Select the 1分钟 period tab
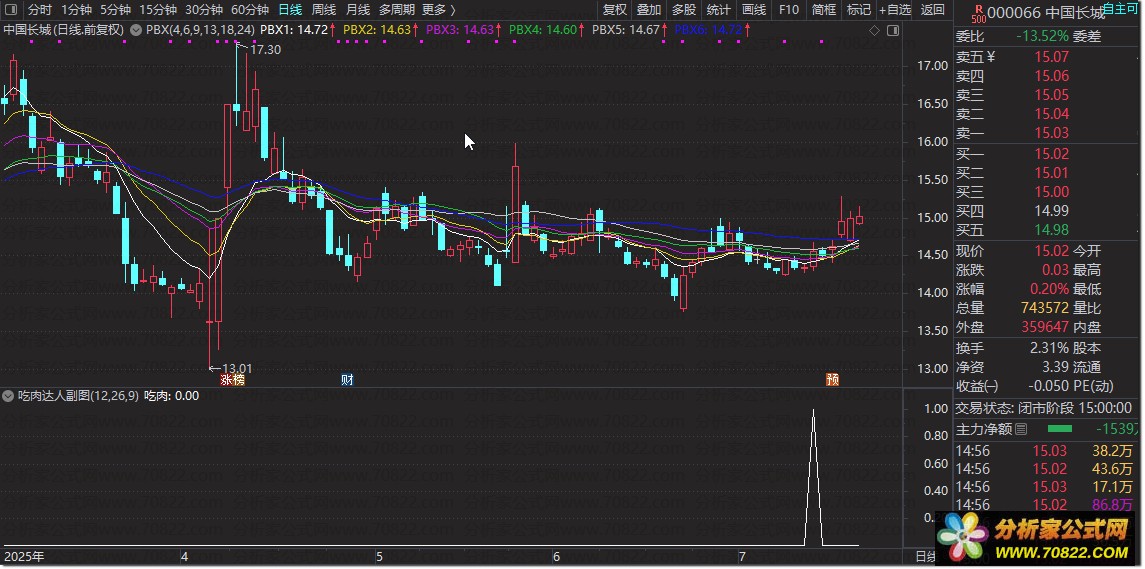This screenshot has height=569, width=1145. [75, 9]
